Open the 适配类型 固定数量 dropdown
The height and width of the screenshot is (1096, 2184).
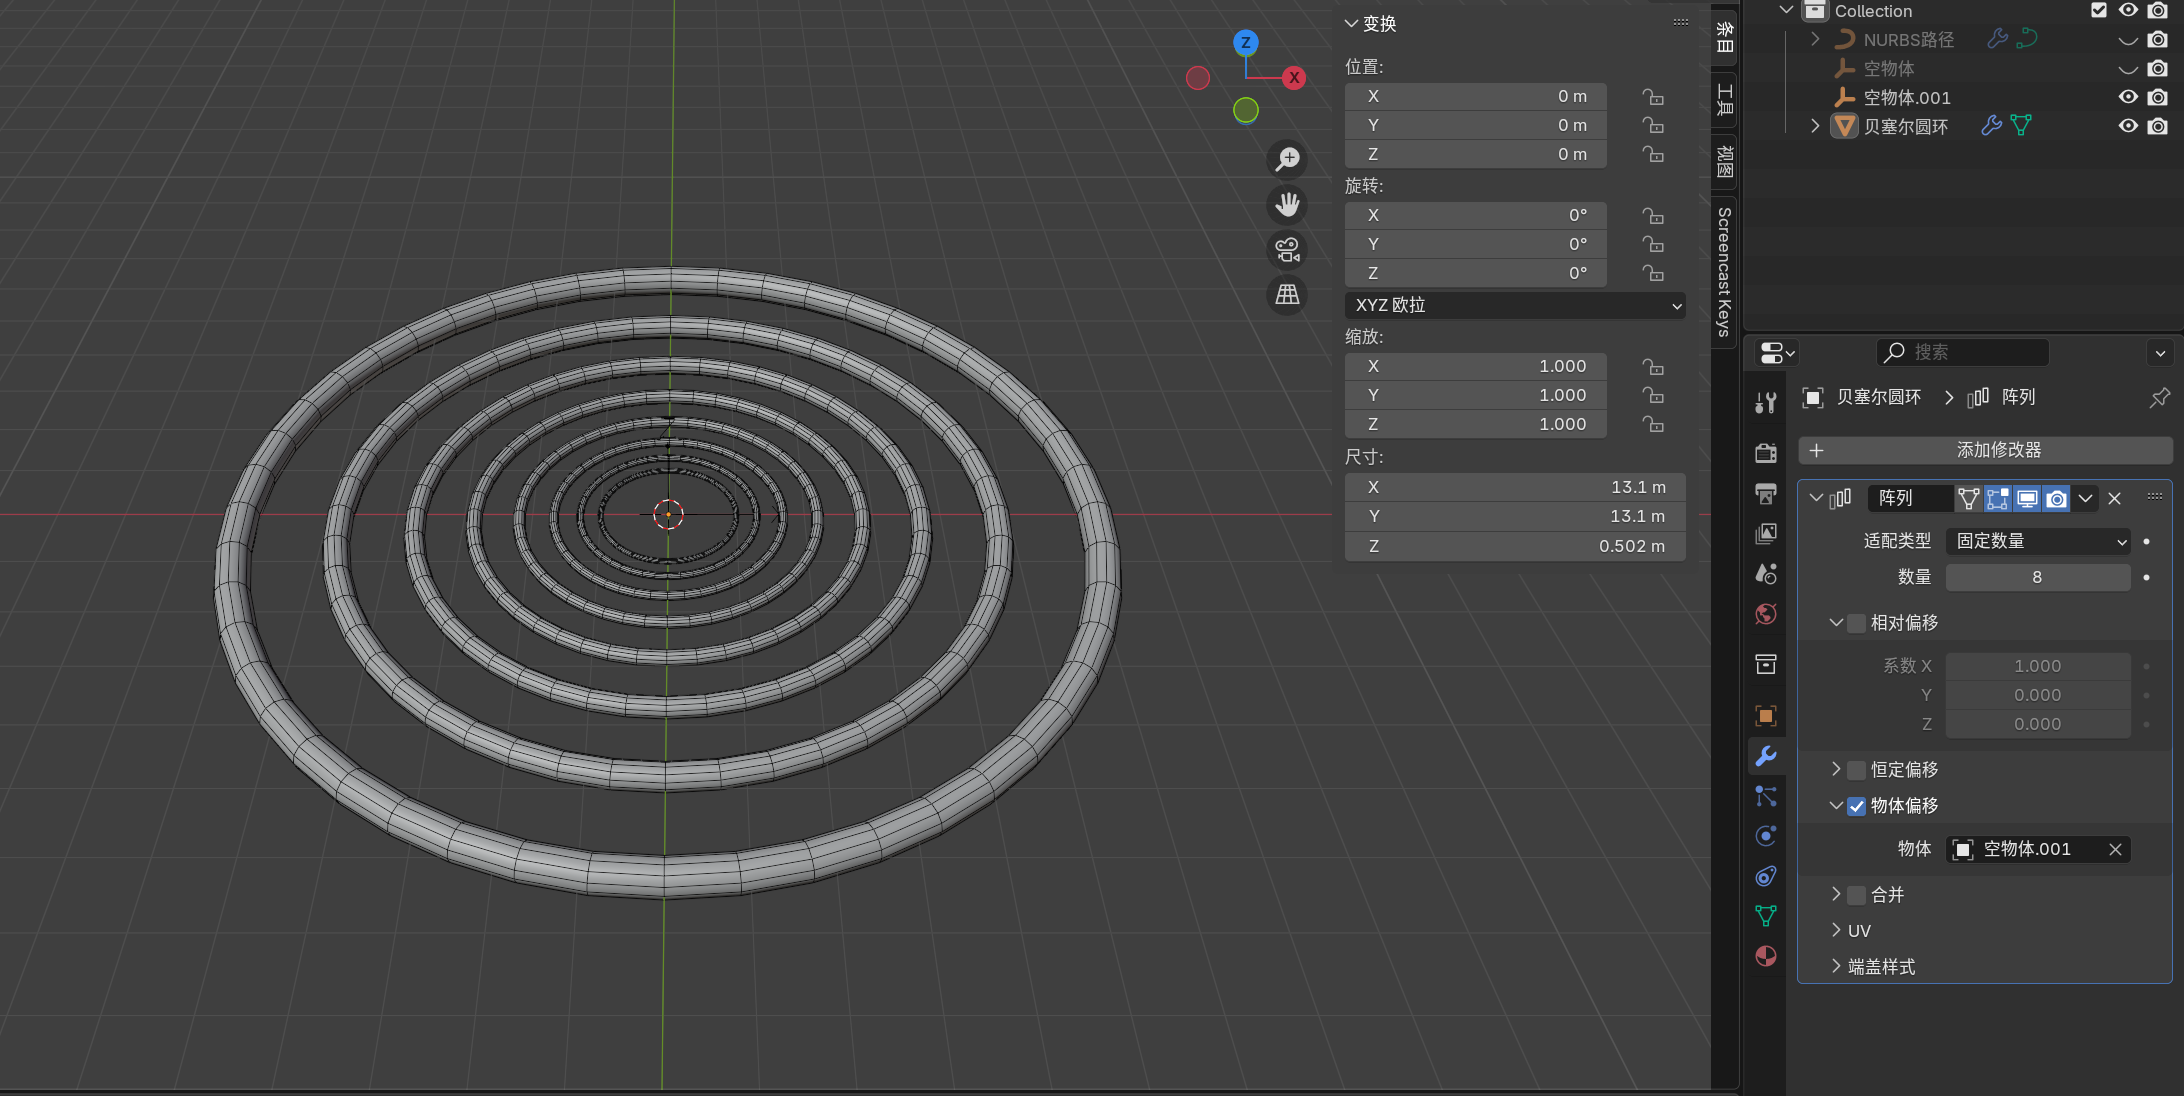coord(2038,541)
